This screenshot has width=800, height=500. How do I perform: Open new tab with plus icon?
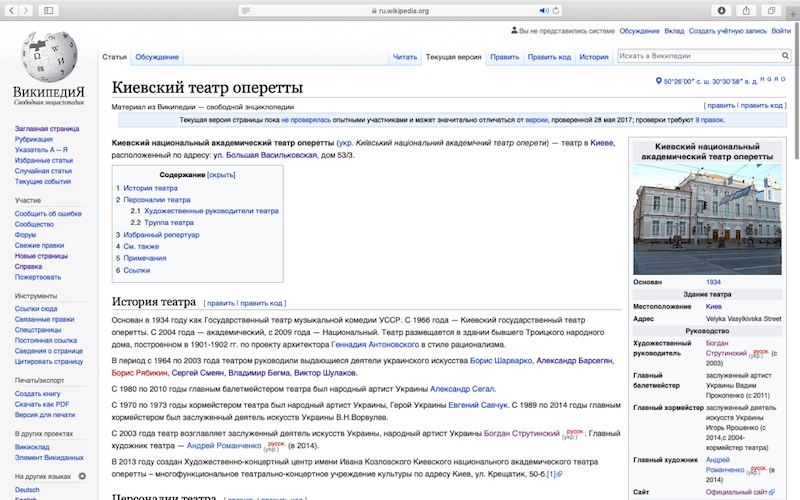coord(793,14)
